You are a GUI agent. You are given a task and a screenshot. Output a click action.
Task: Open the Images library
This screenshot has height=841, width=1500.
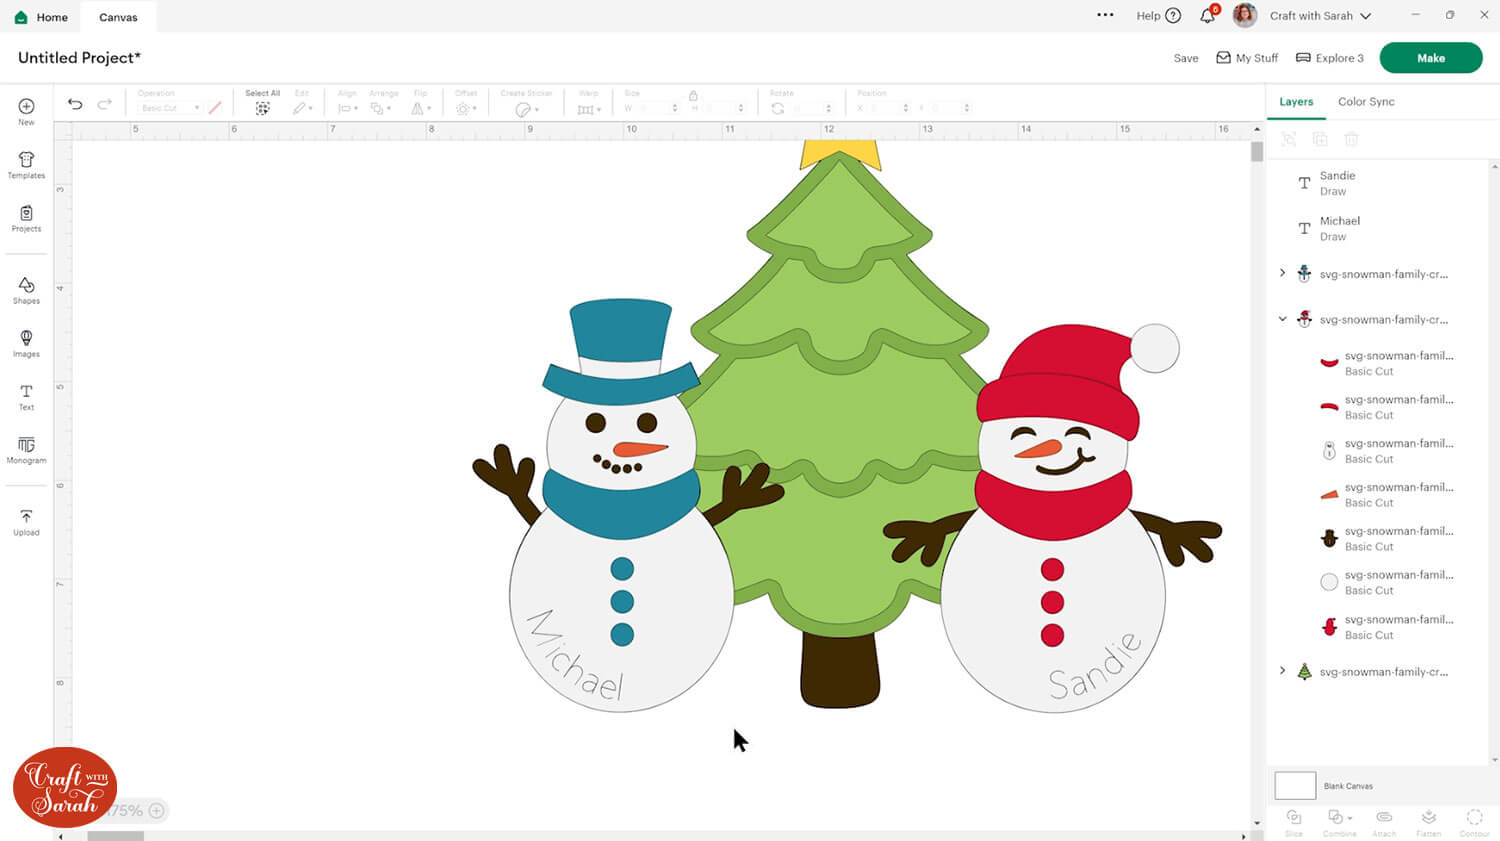(x=26, y=343)
